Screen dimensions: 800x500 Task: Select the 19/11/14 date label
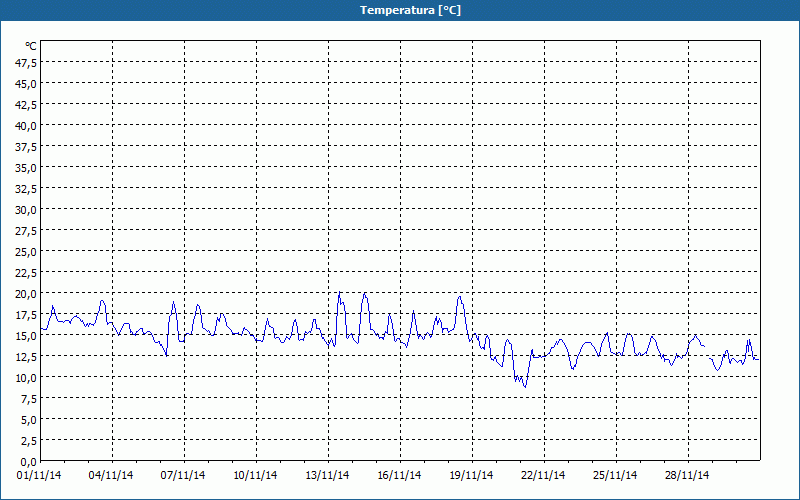(471, 475)
